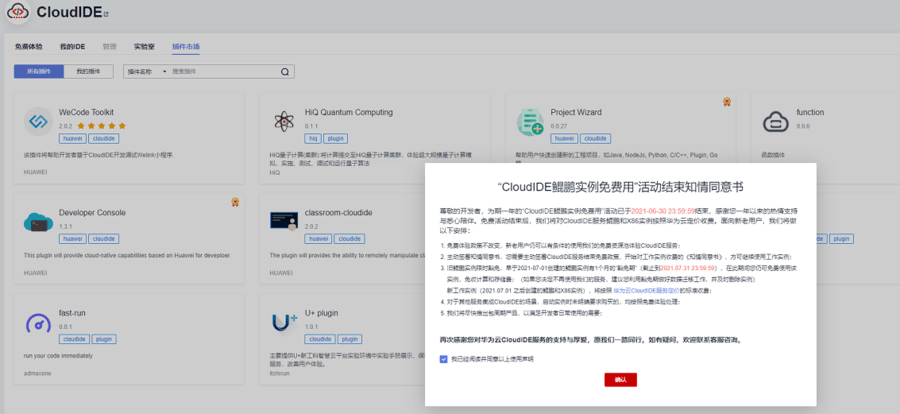Select the 插件市场 tab
The image size is (900, 414).
[186, 47]
